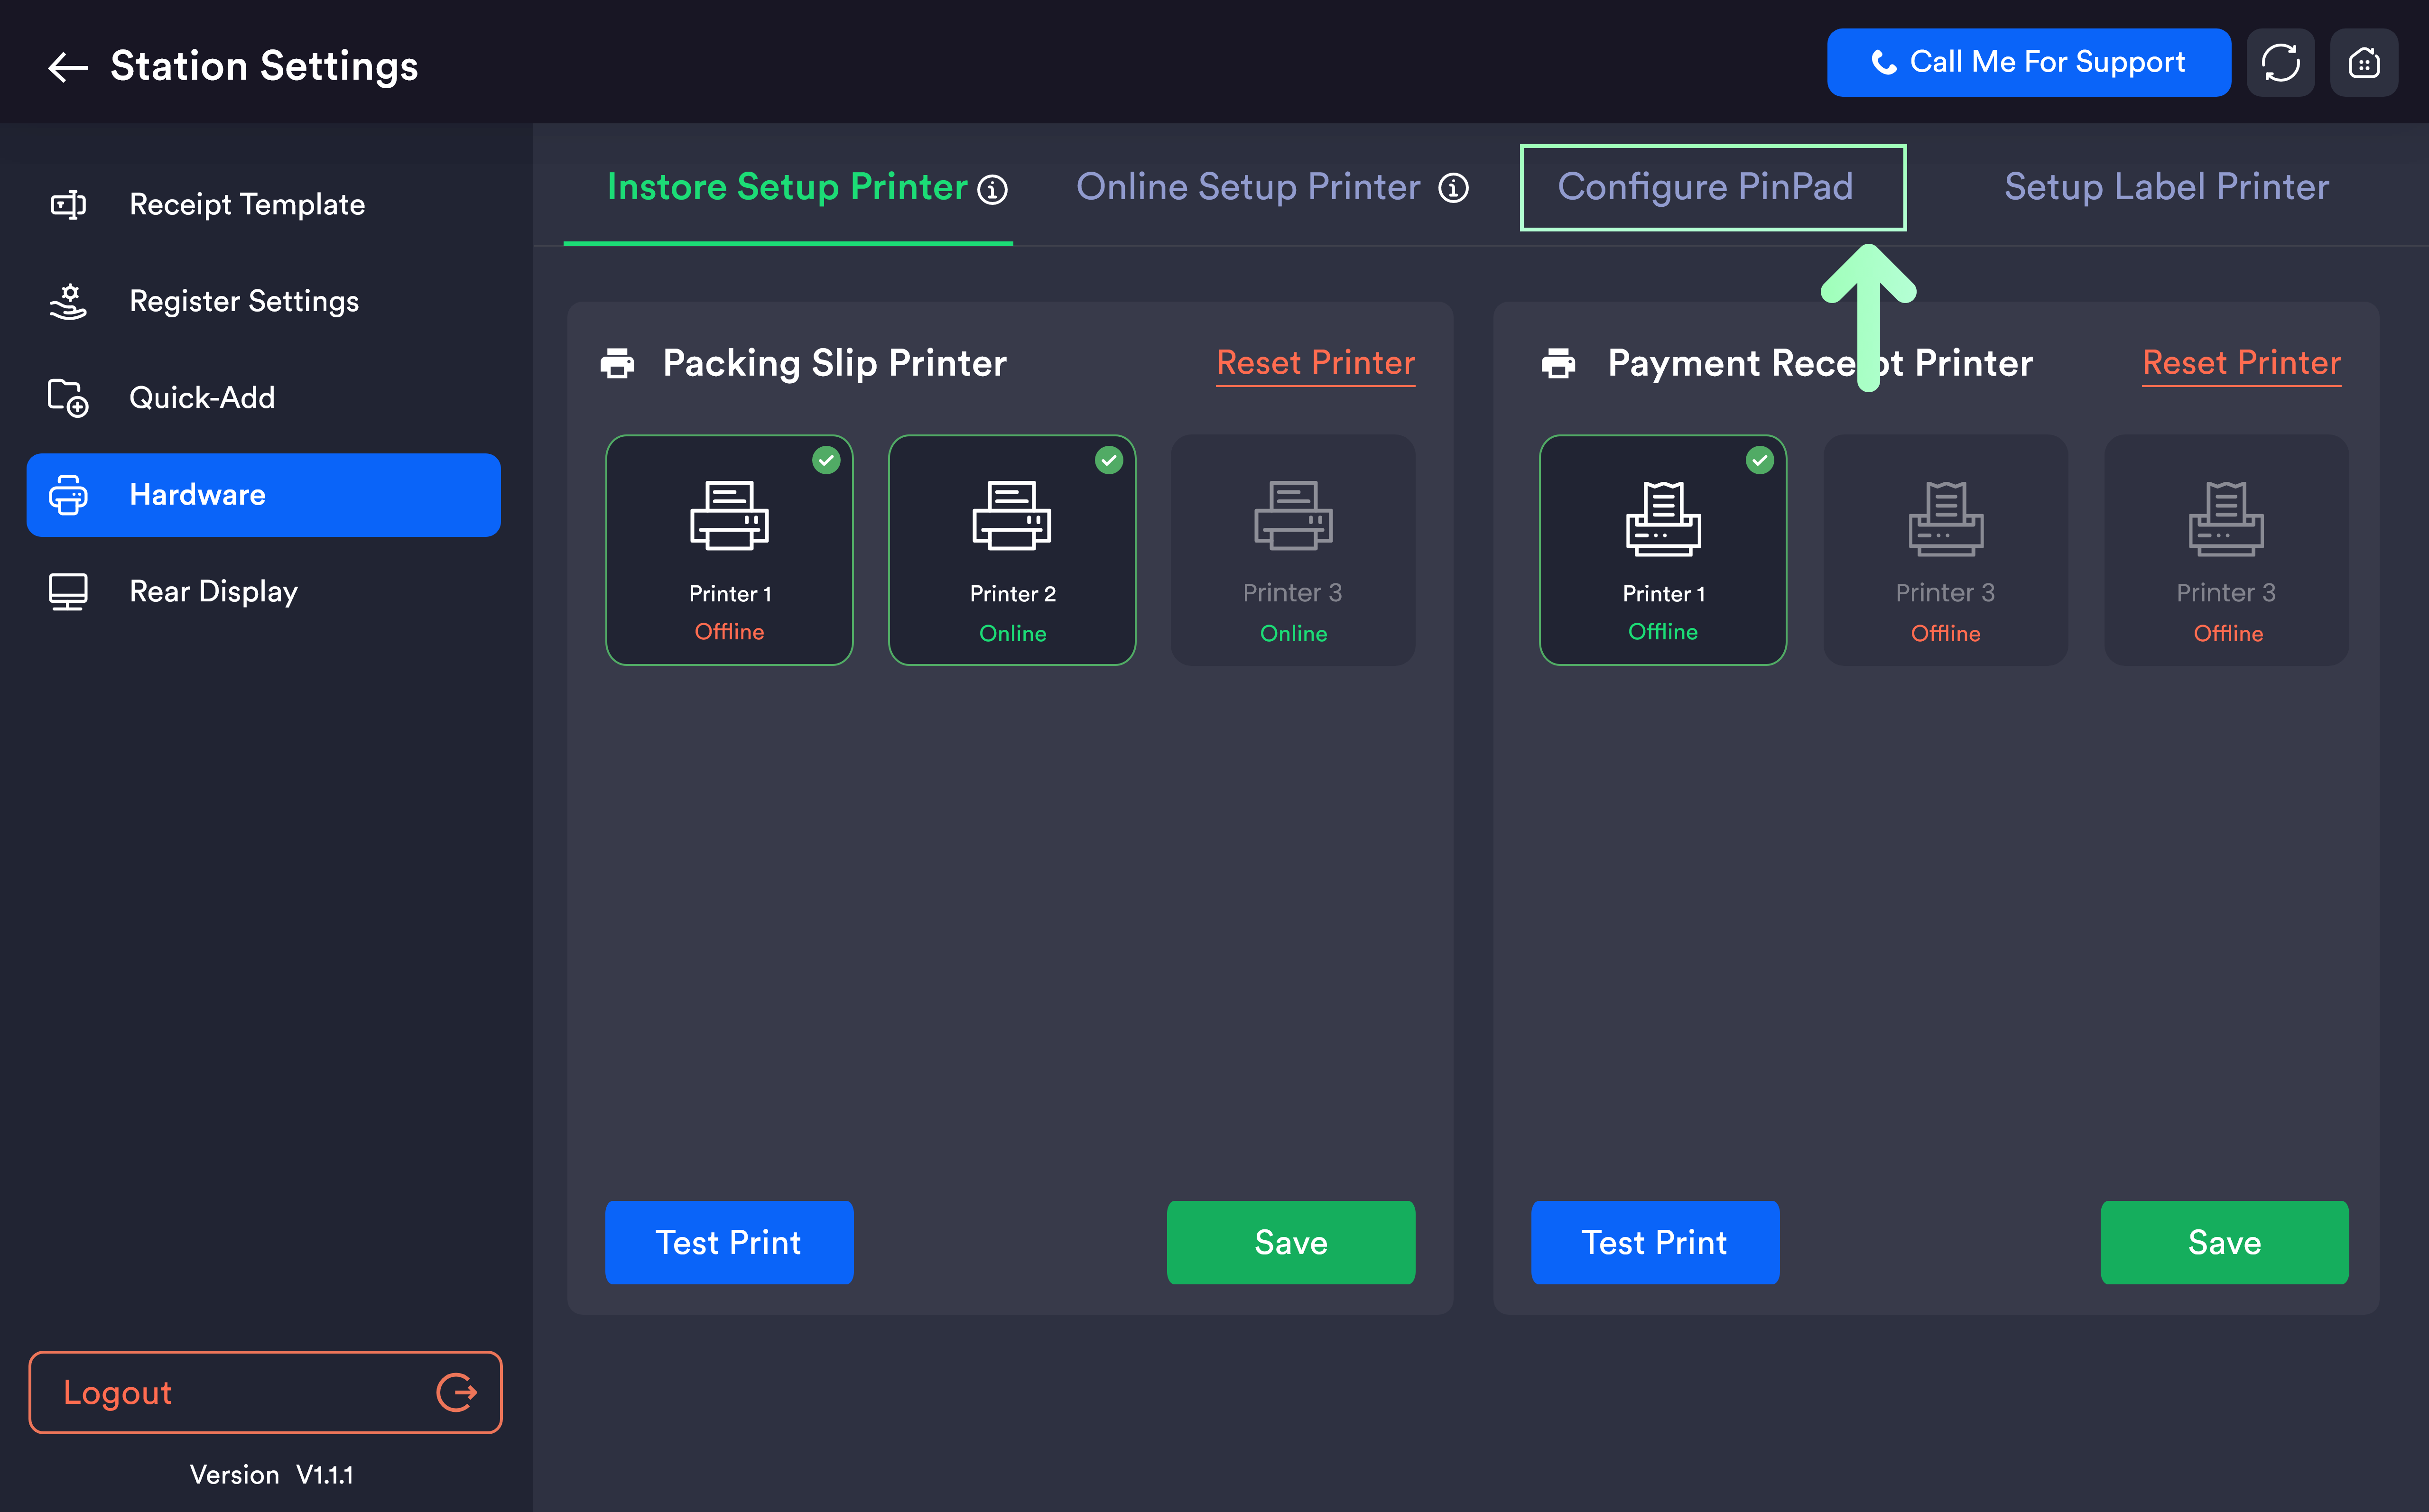2429x1512 pixels.
Task: Click Reset Printer for Packing Slip Printer
Action: (1315, 362)
